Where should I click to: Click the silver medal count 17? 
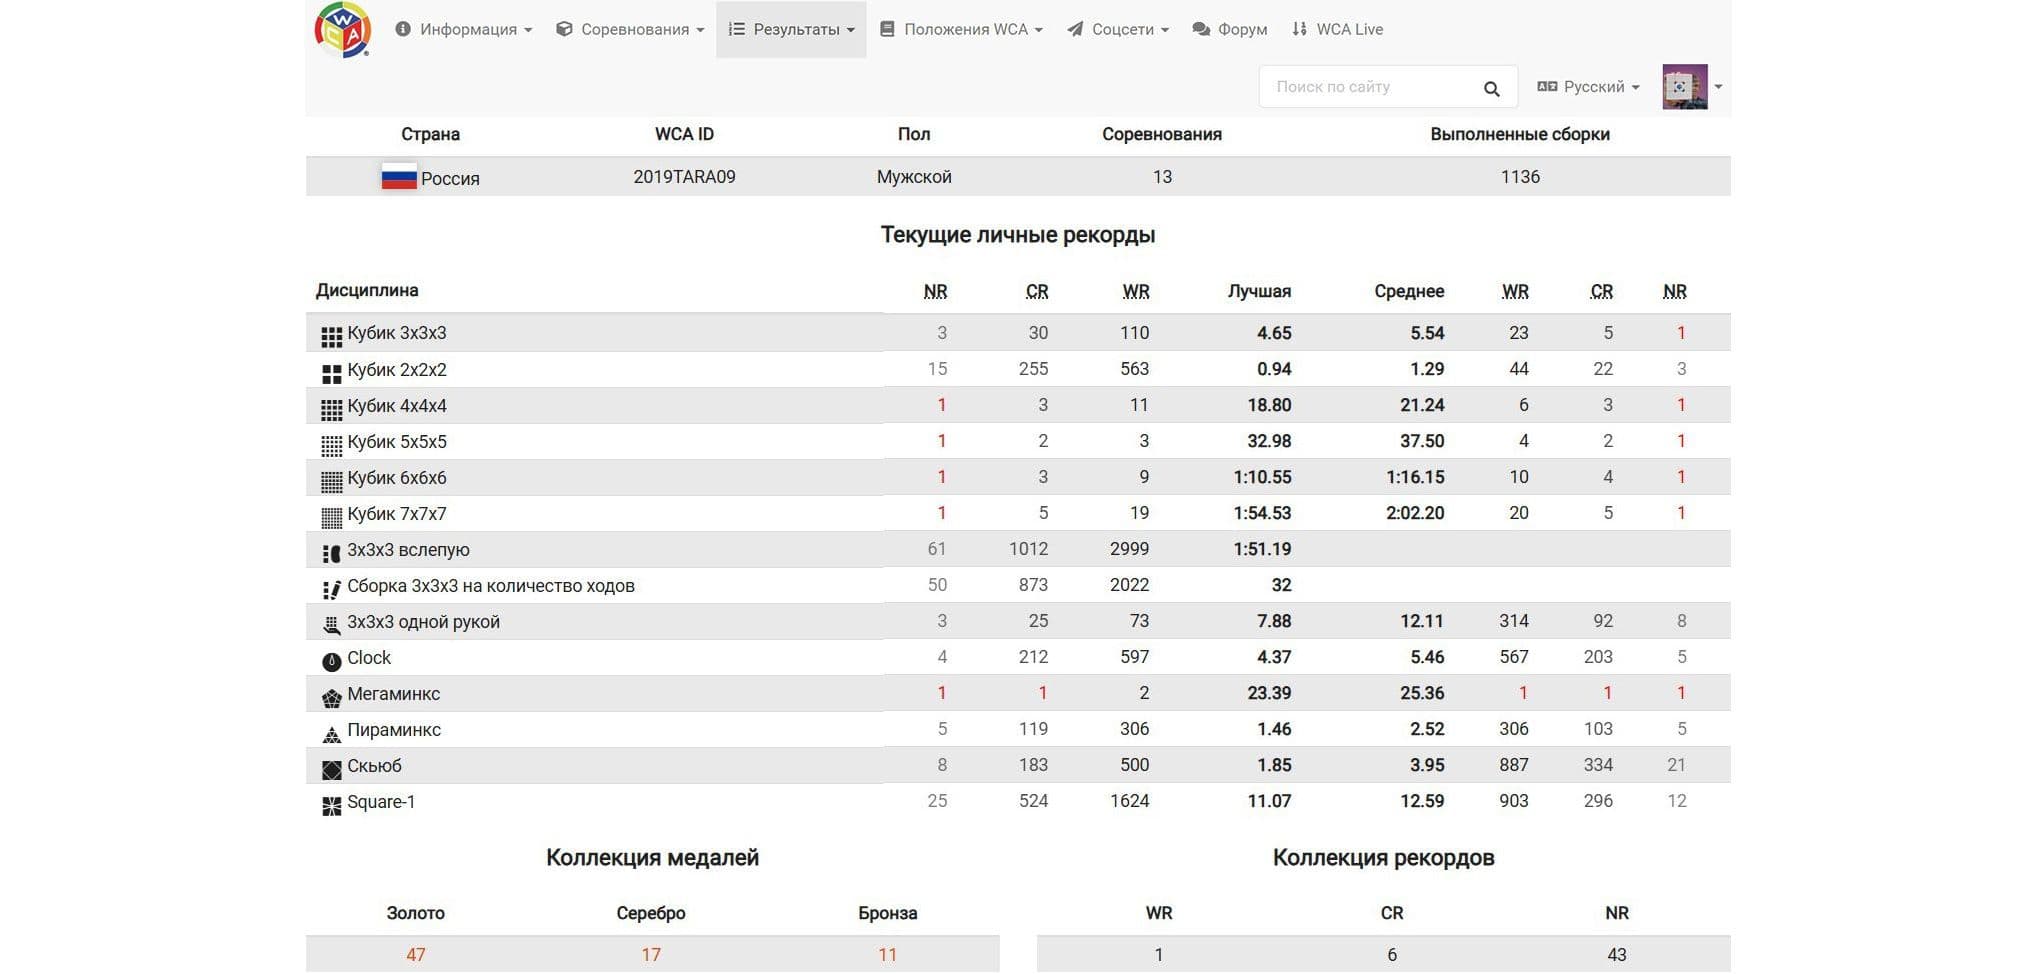click(651, 955)
